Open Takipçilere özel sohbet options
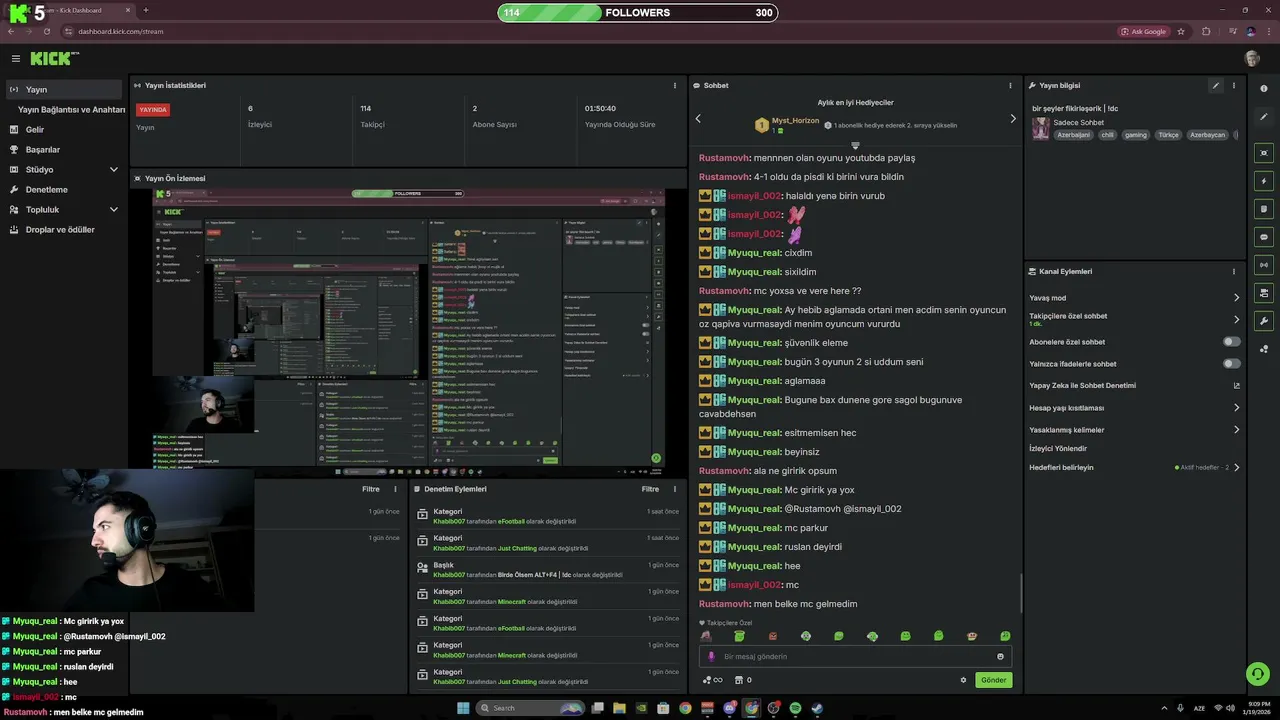This screenshot has width=1280, height=720. click(1134, 320)
